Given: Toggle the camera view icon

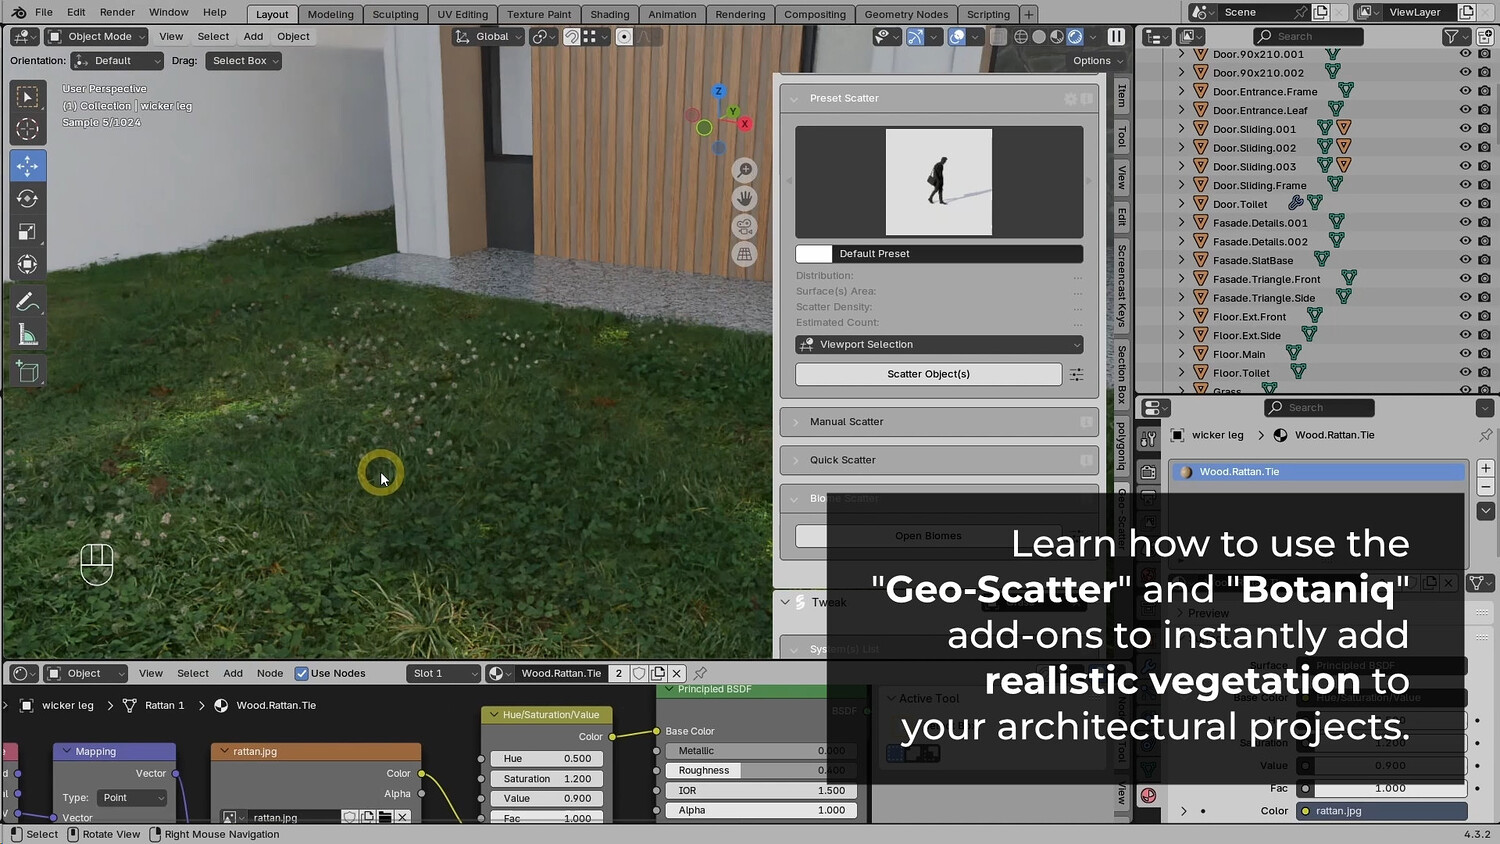Looking at the screenshot, I should click(744, 226).
